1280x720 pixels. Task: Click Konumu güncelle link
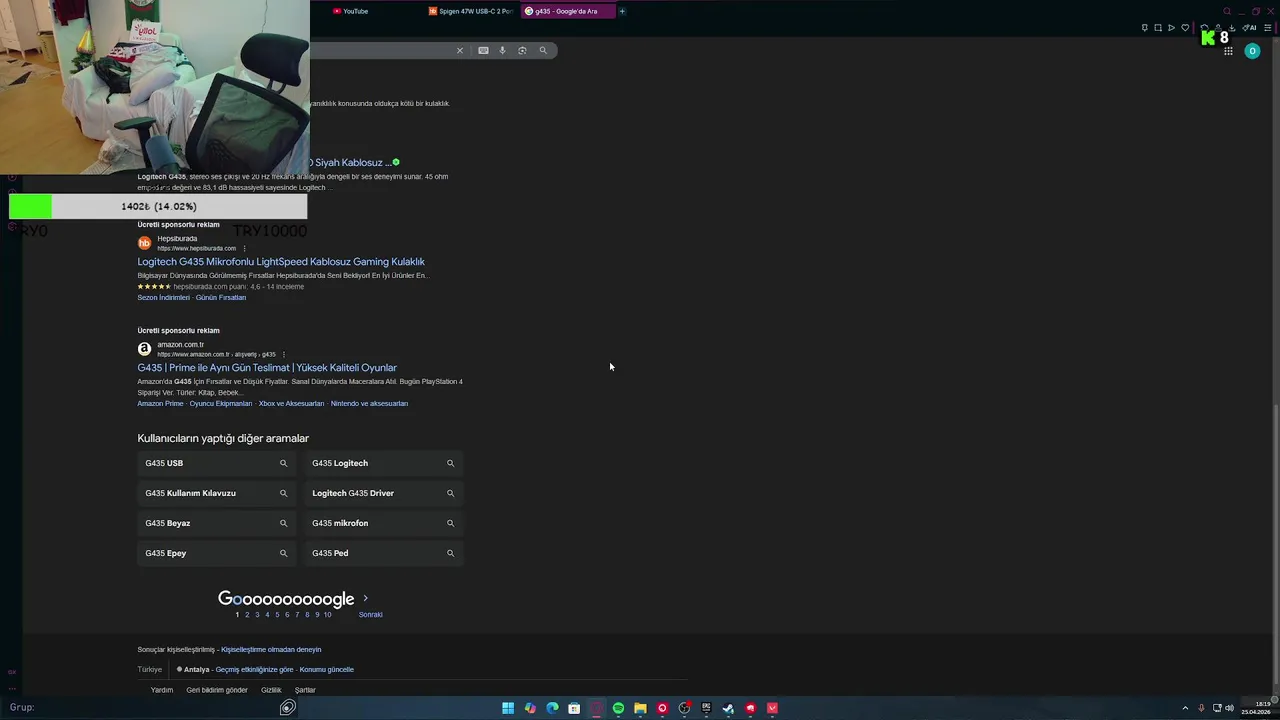click(x=327, y=670)
